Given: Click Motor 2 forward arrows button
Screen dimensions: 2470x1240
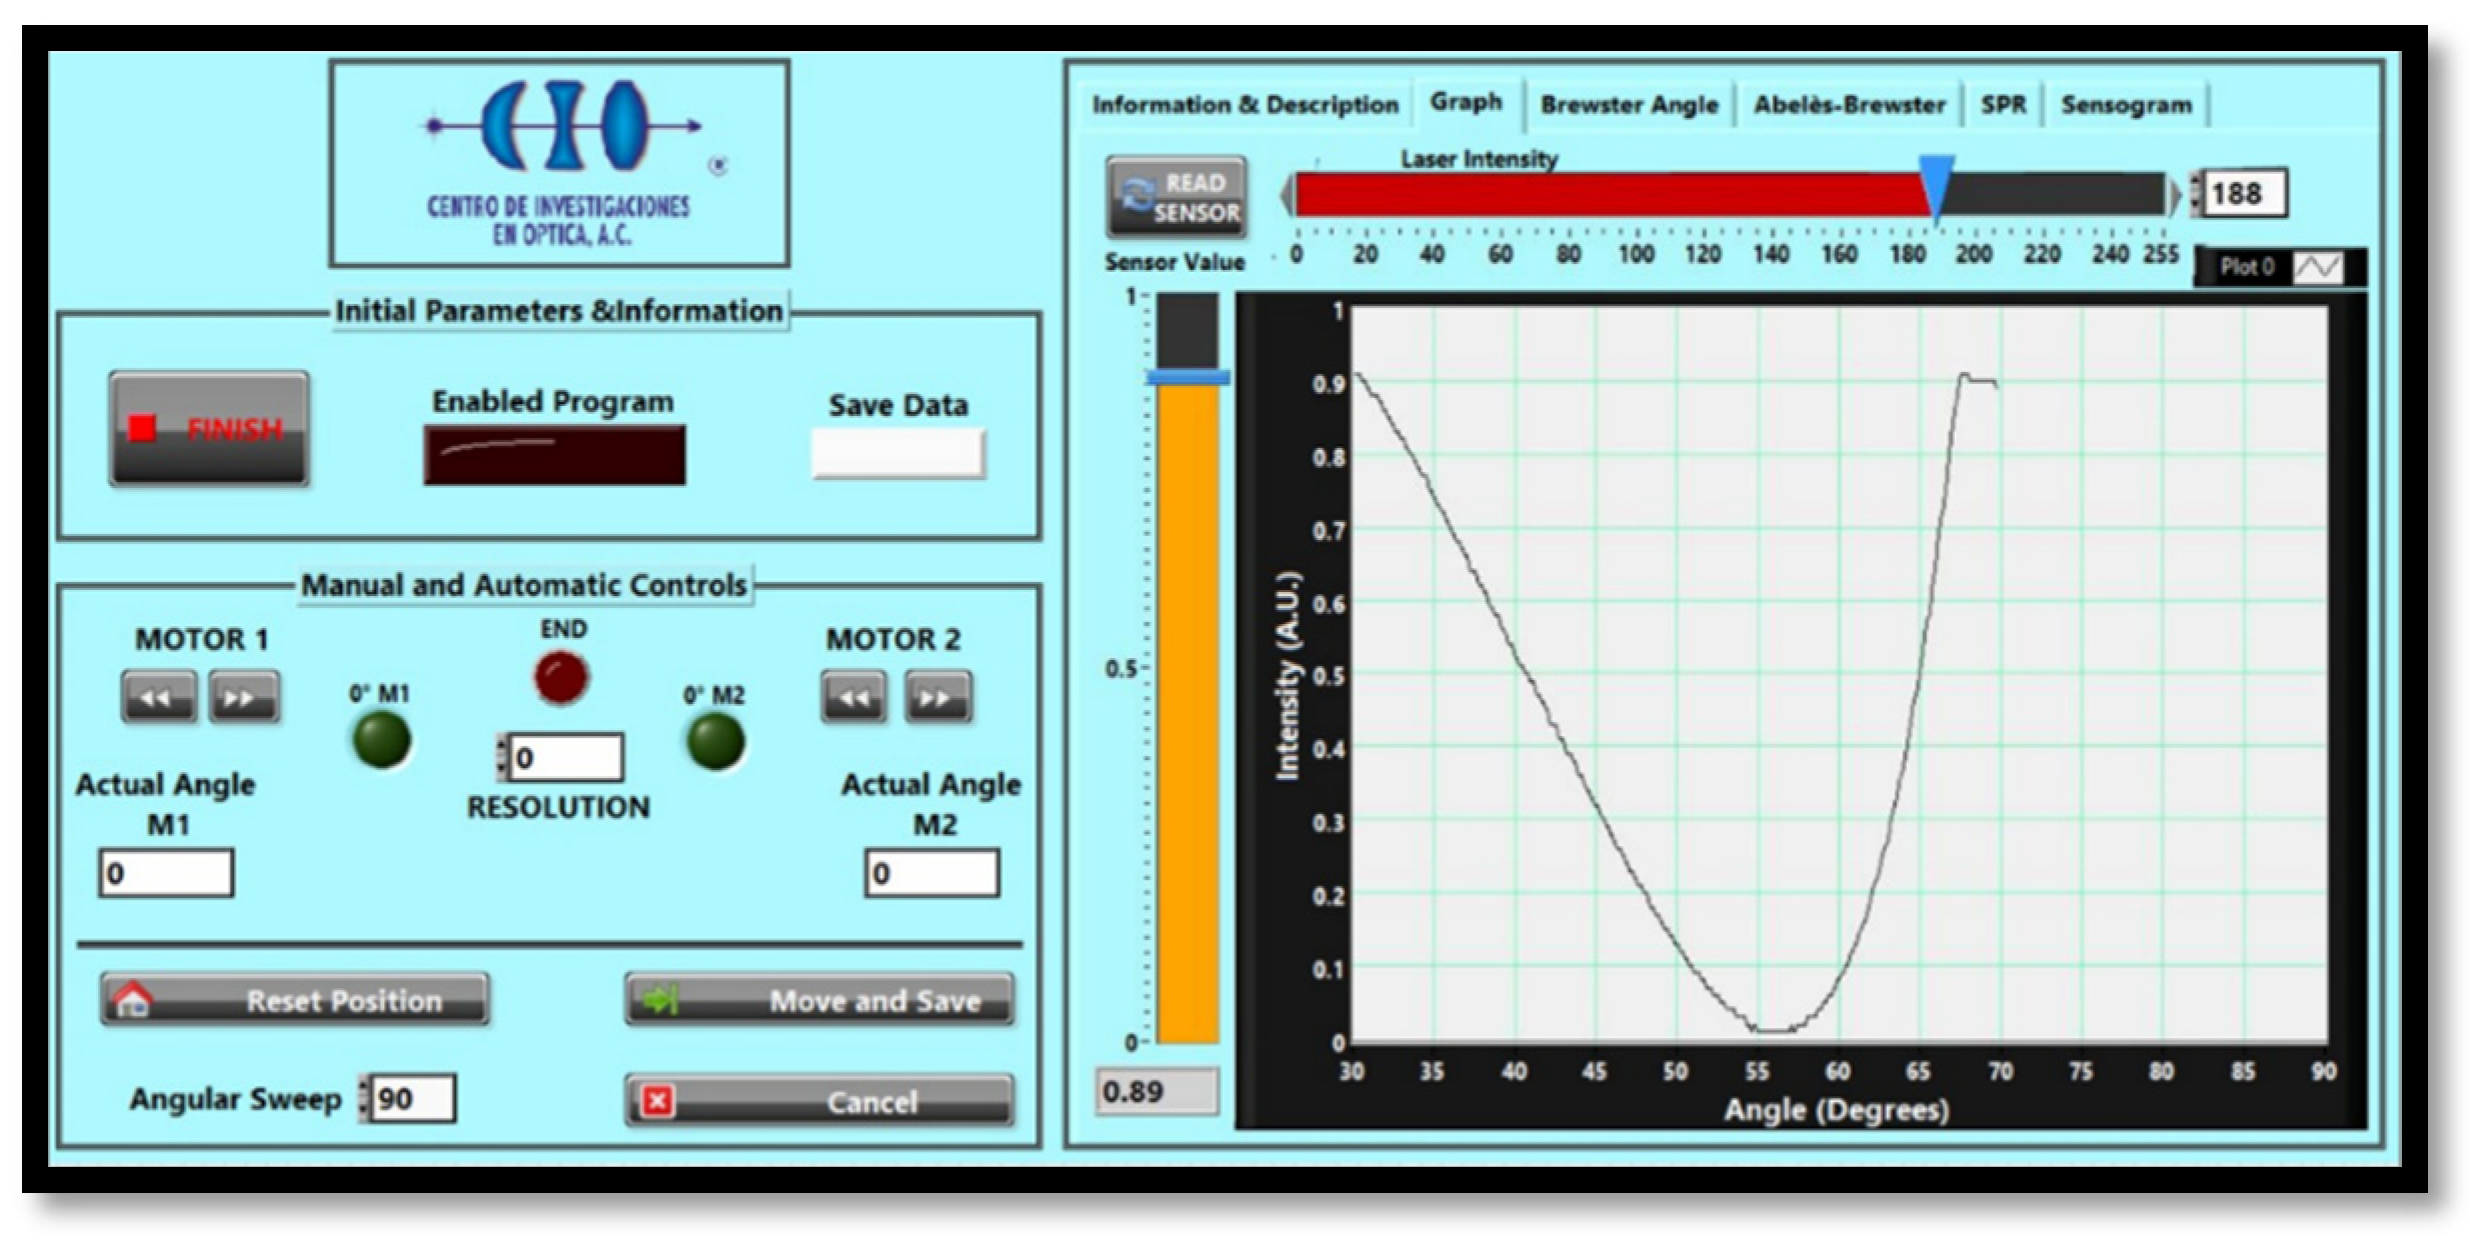Looking at the screenshot, I should tap(937, 697).
